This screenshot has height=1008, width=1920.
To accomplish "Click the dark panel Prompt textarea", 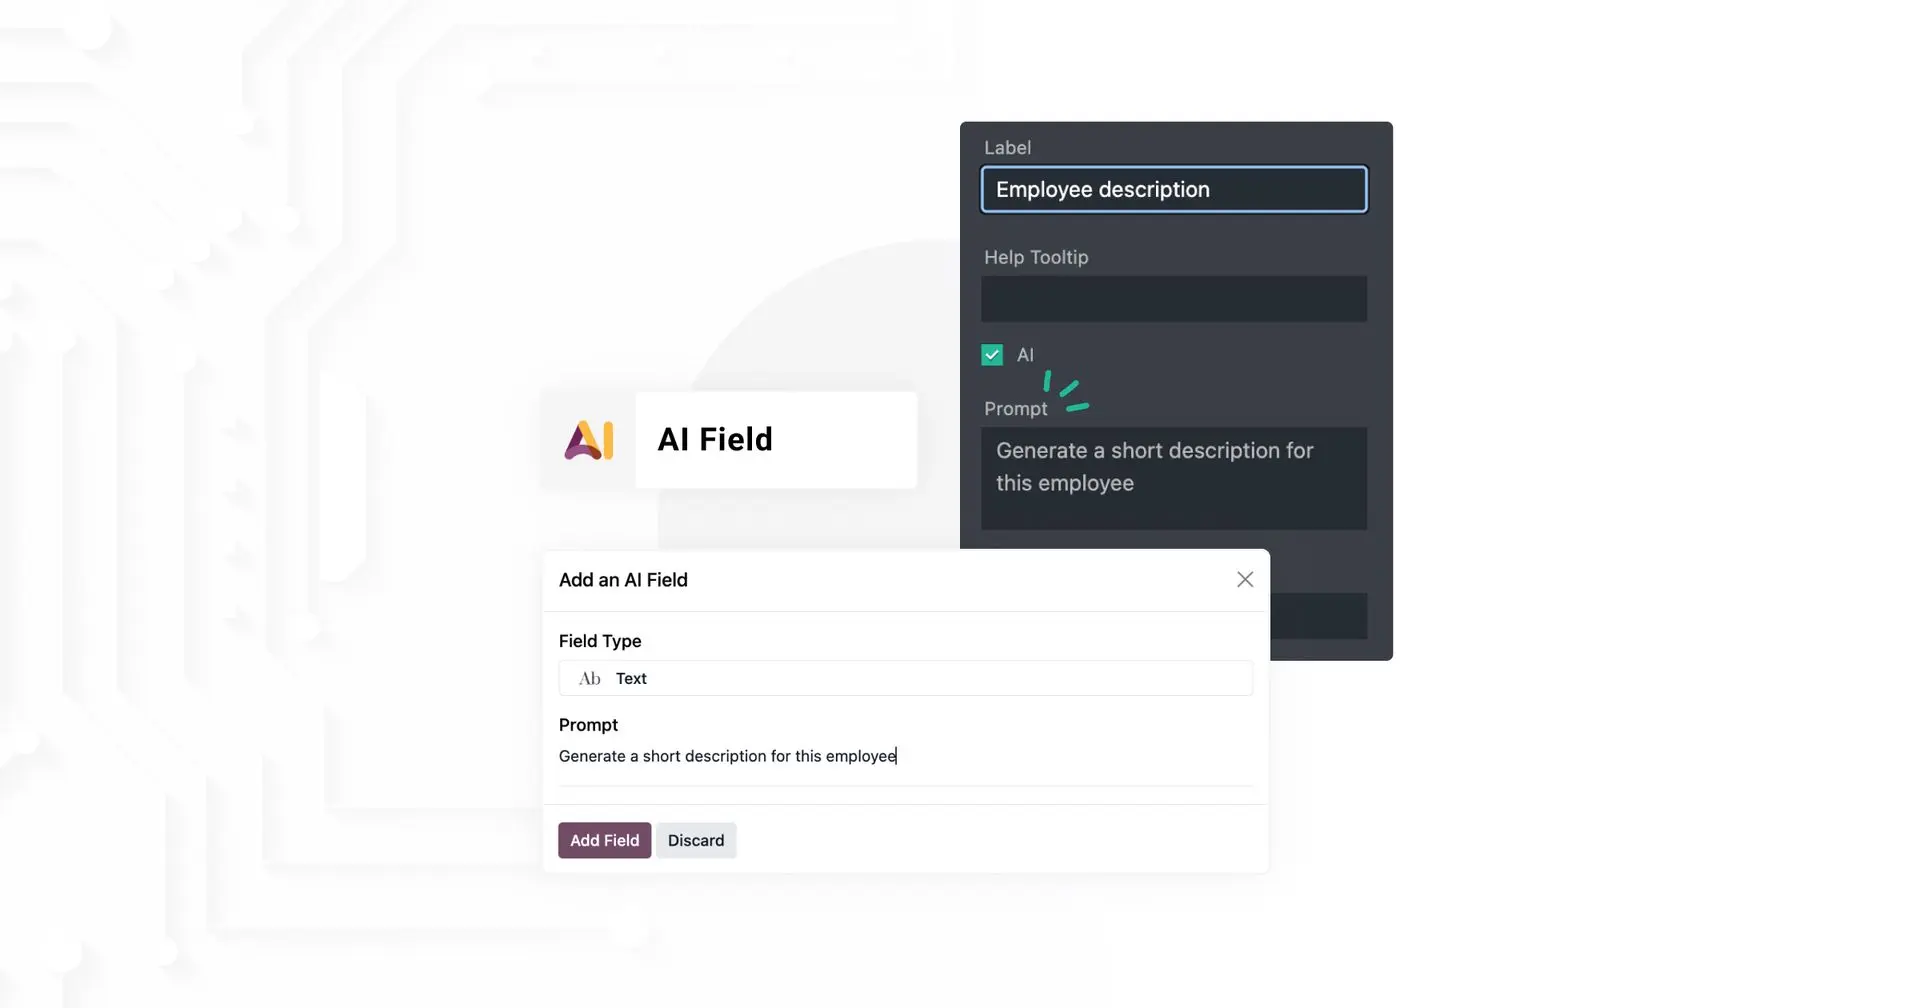I will click(1174, 478).
